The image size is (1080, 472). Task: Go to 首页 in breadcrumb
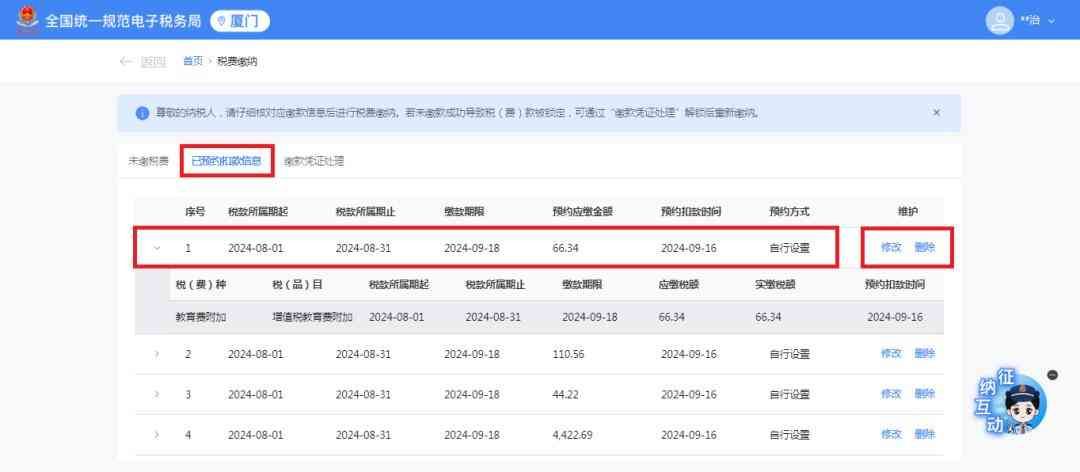point(192,62)
